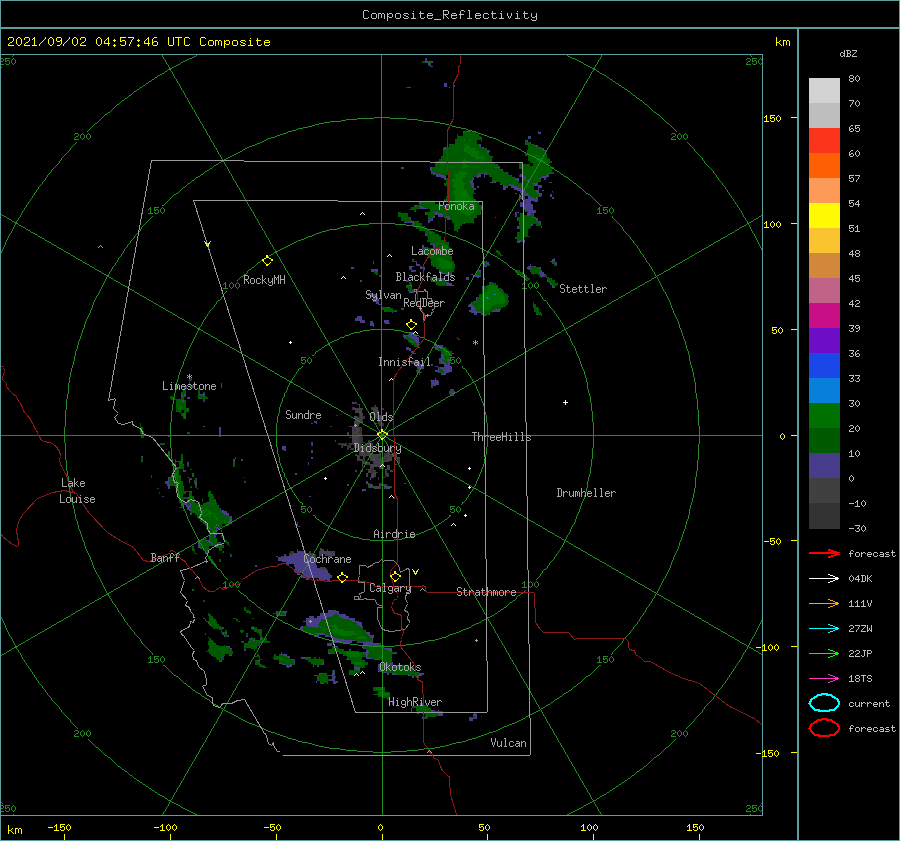Click the Sylvan label

point(383,295)
